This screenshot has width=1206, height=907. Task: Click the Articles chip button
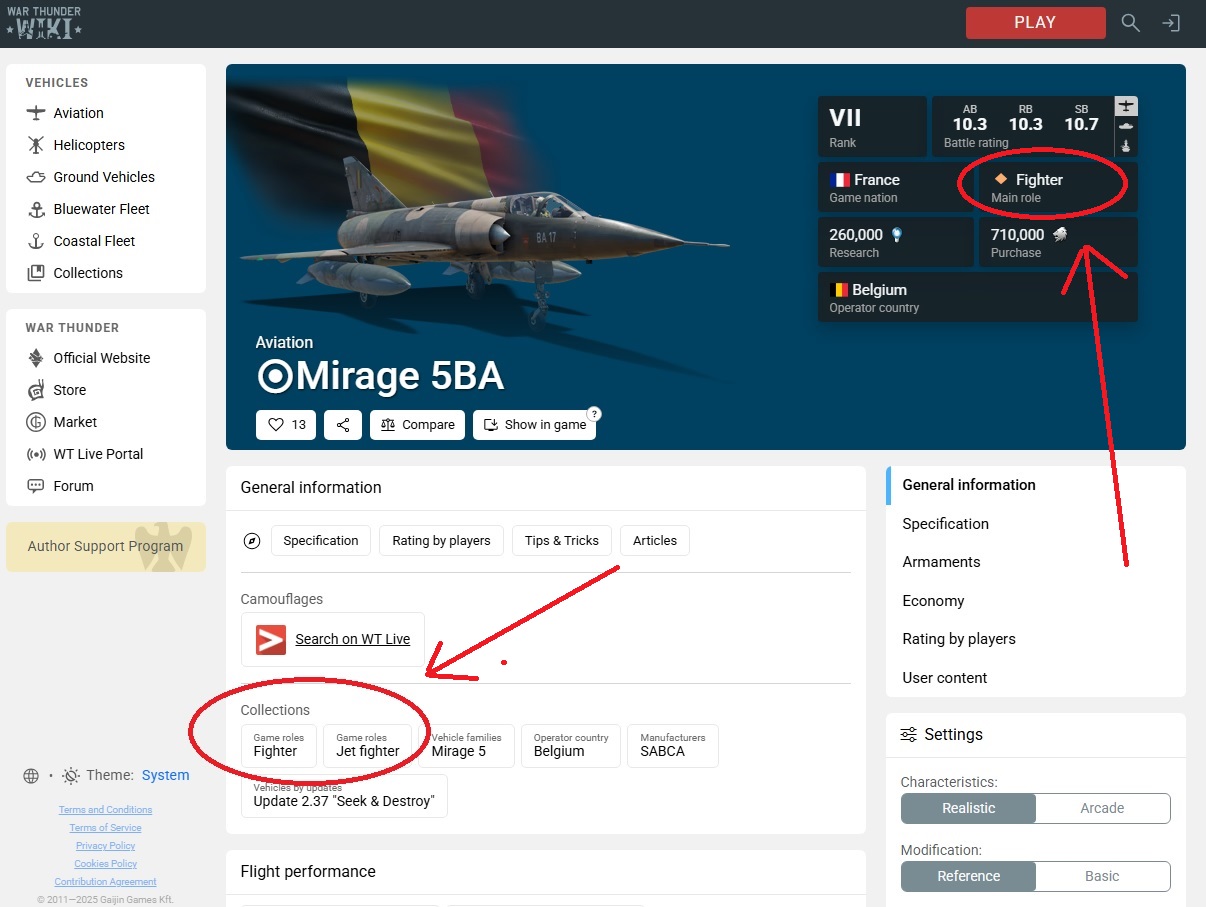coord(655,541)
